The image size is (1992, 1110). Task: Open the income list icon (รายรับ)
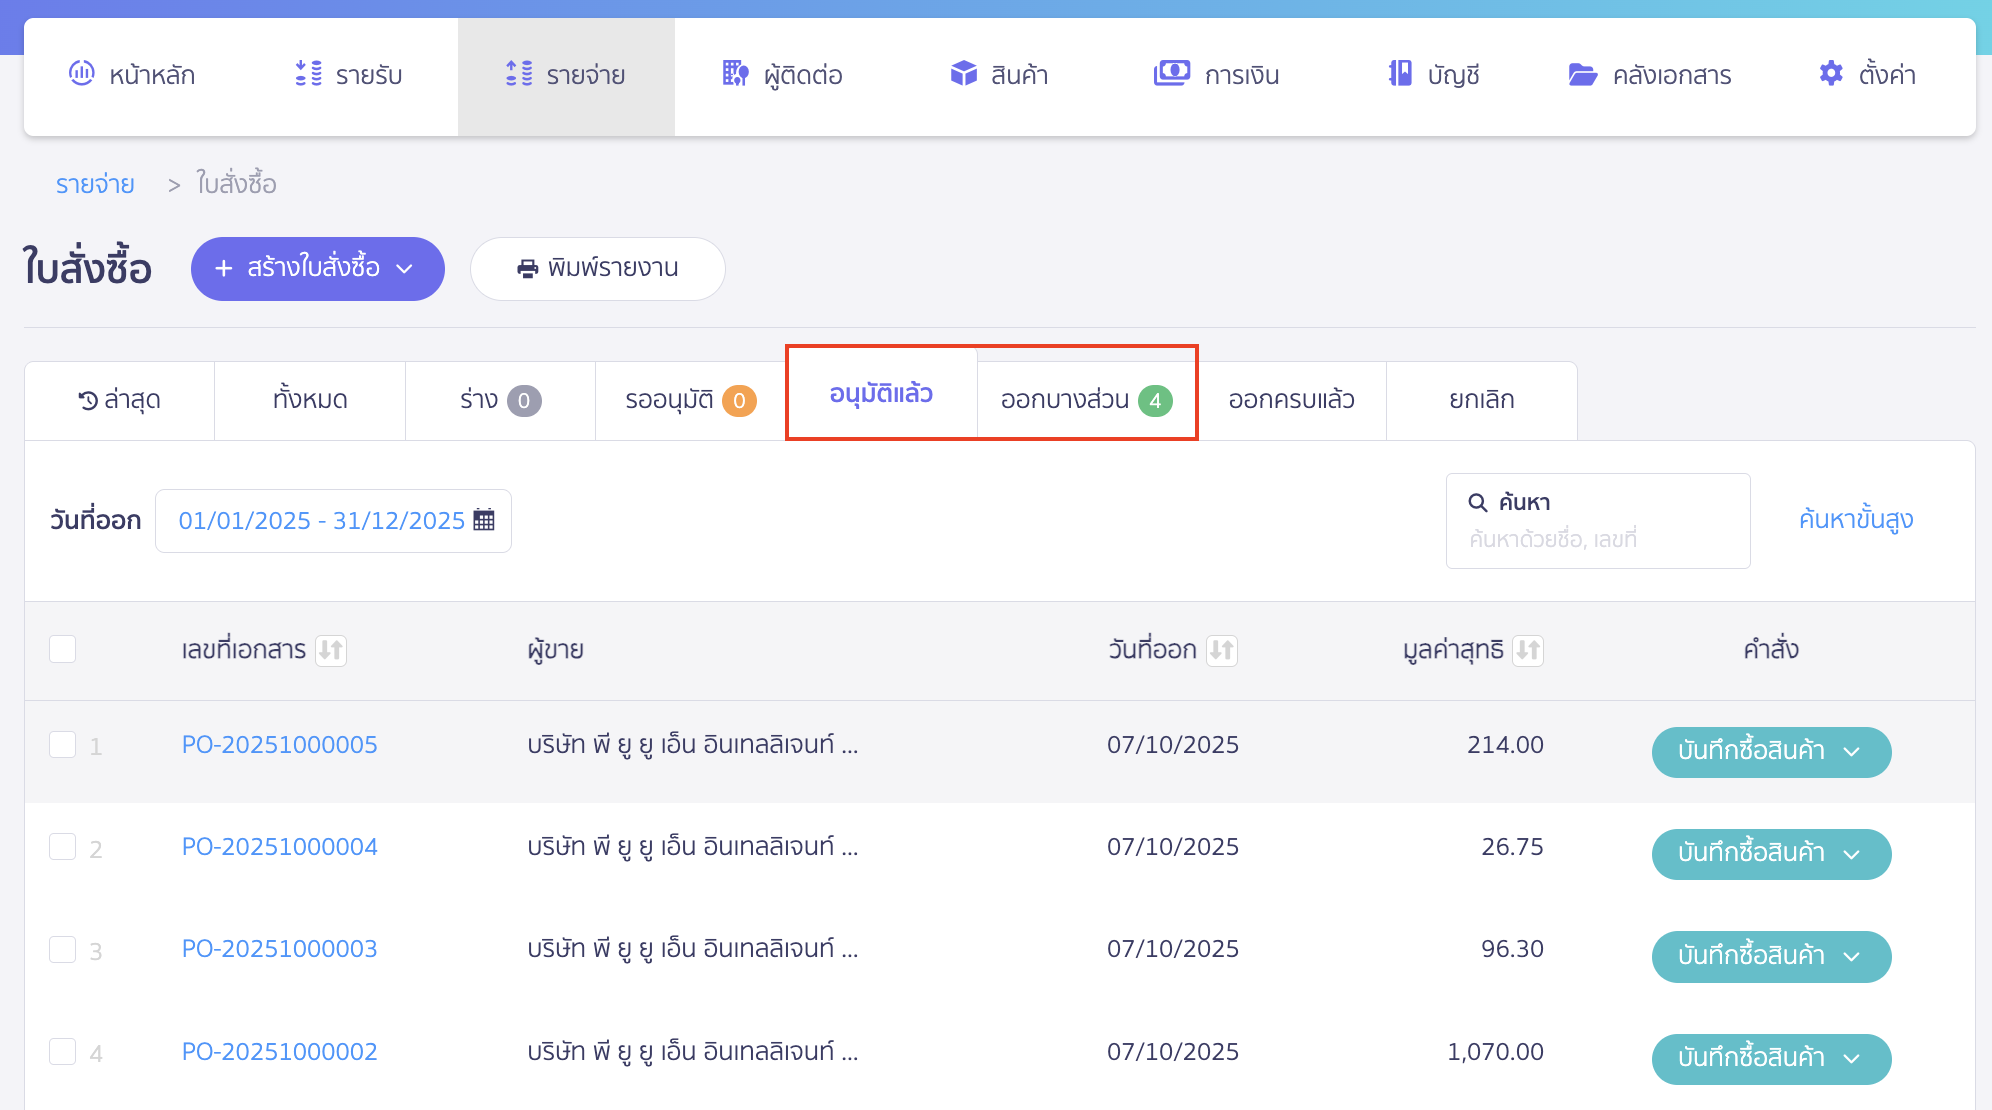tap(308, 73)
